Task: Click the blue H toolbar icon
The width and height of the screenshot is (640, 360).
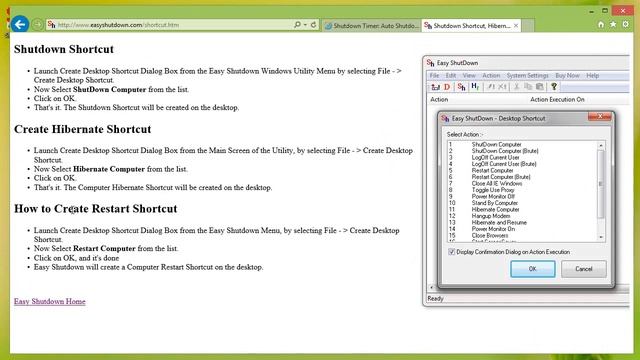Action: coord(475,87)
